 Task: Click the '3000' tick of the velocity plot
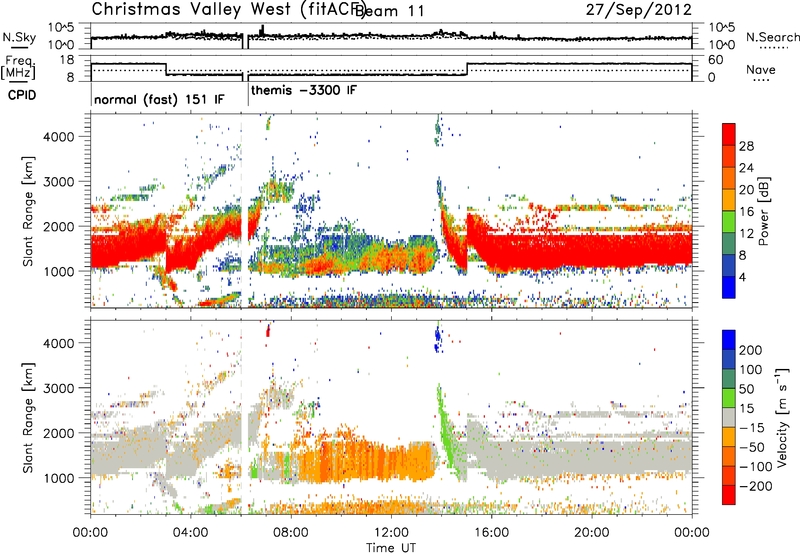click(59, 388)
